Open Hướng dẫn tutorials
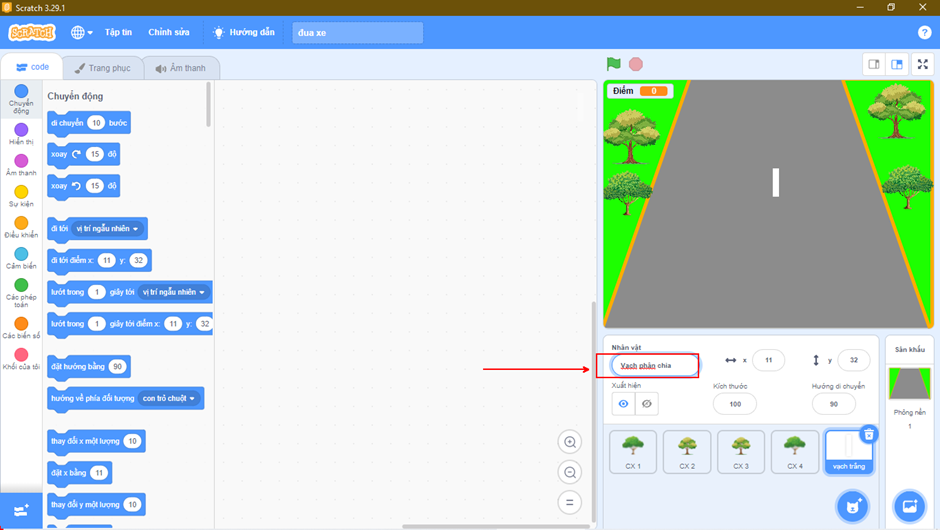The image size is (940, 530). (x=244, y=32)
